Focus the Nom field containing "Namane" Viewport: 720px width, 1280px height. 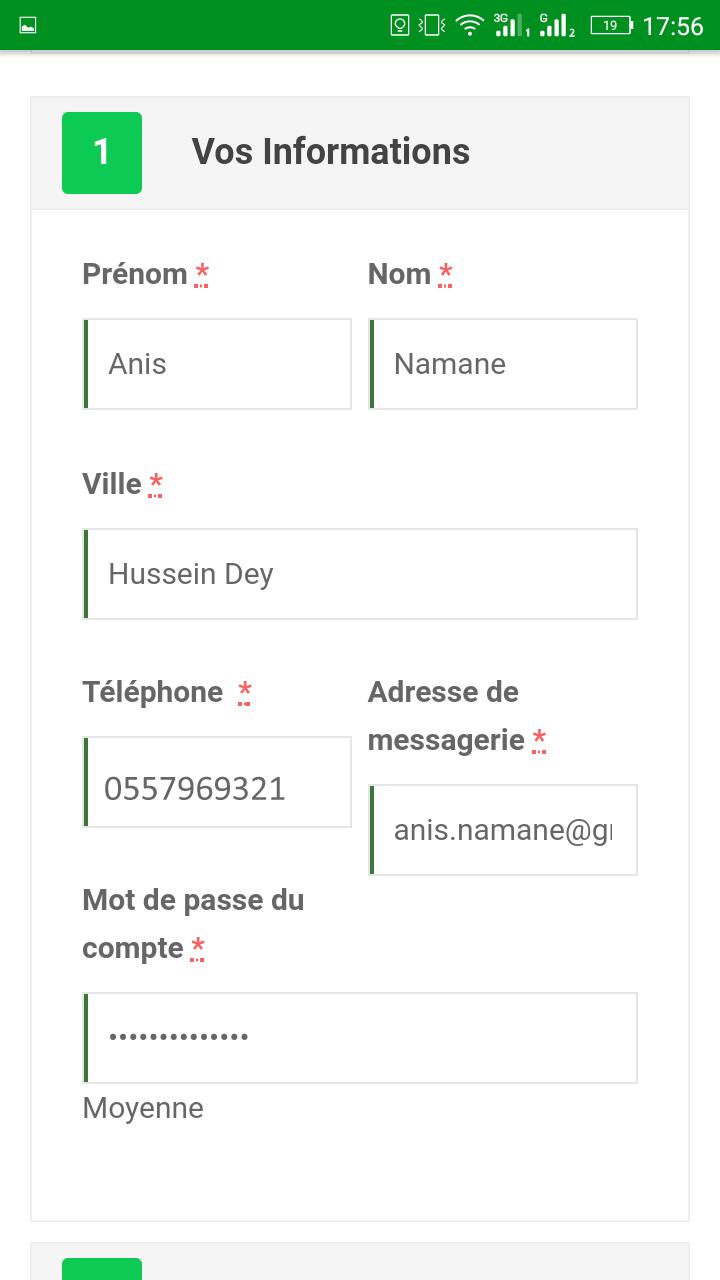point(503,364)
